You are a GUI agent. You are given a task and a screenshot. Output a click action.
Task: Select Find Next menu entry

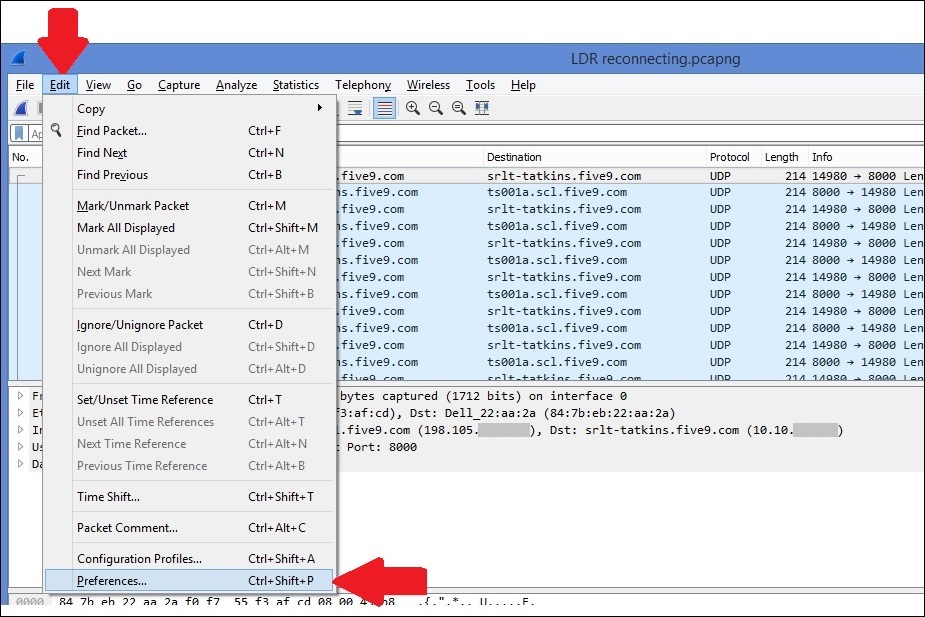pyautogui.click(x=189, y=153)
